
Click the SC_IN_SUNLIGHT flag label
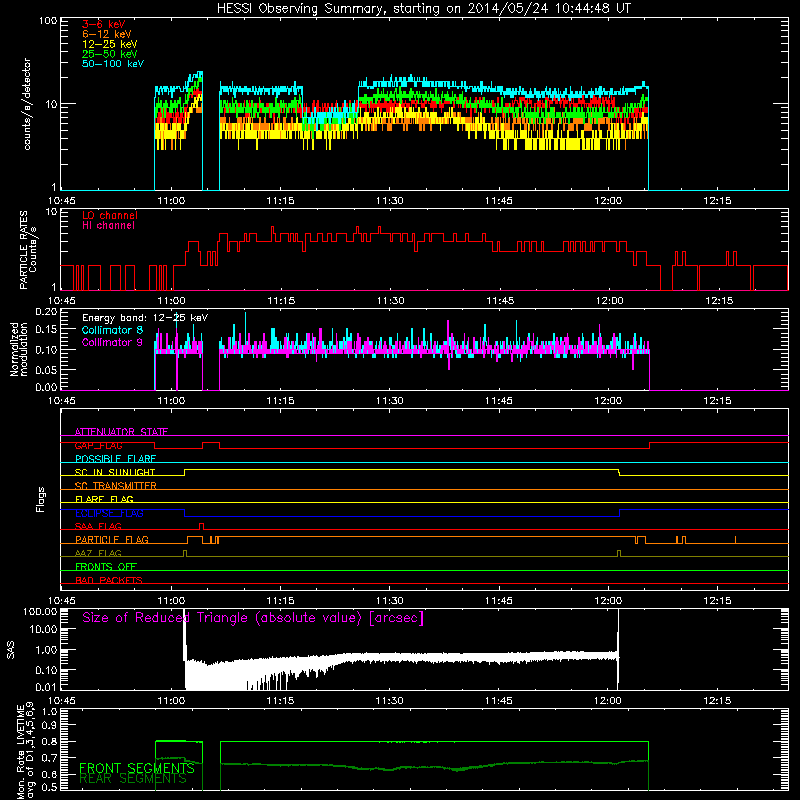[115, 472]
